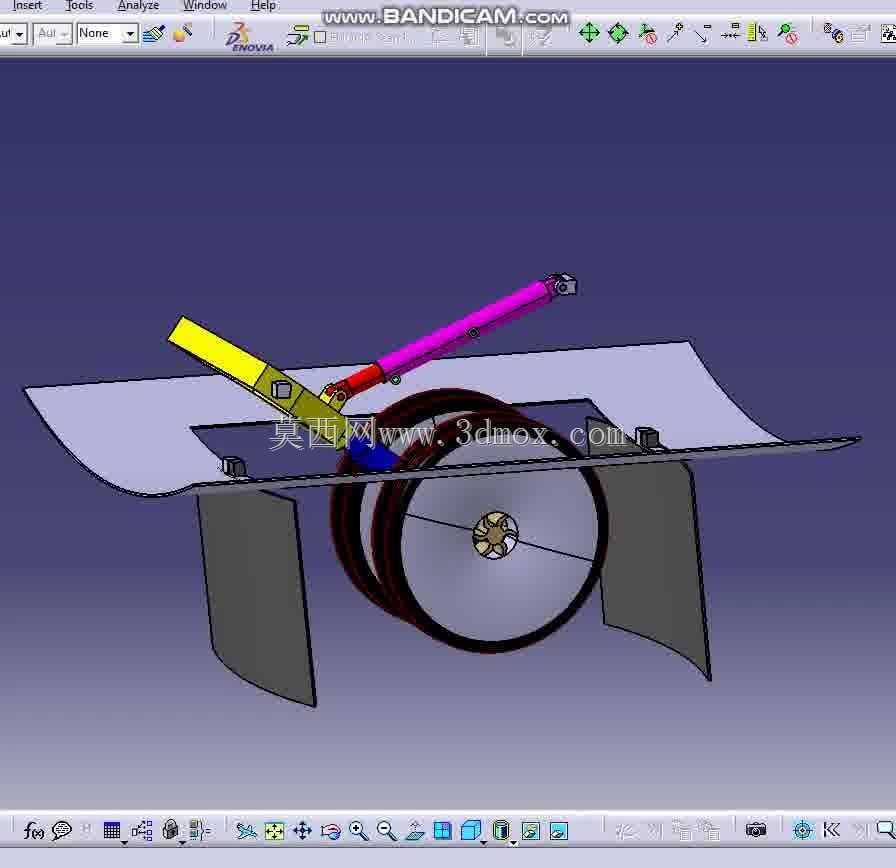Click the Lock padlock icon
This screenshot has height=868, width=896.
pyautogui.click(x=170, y=830)
